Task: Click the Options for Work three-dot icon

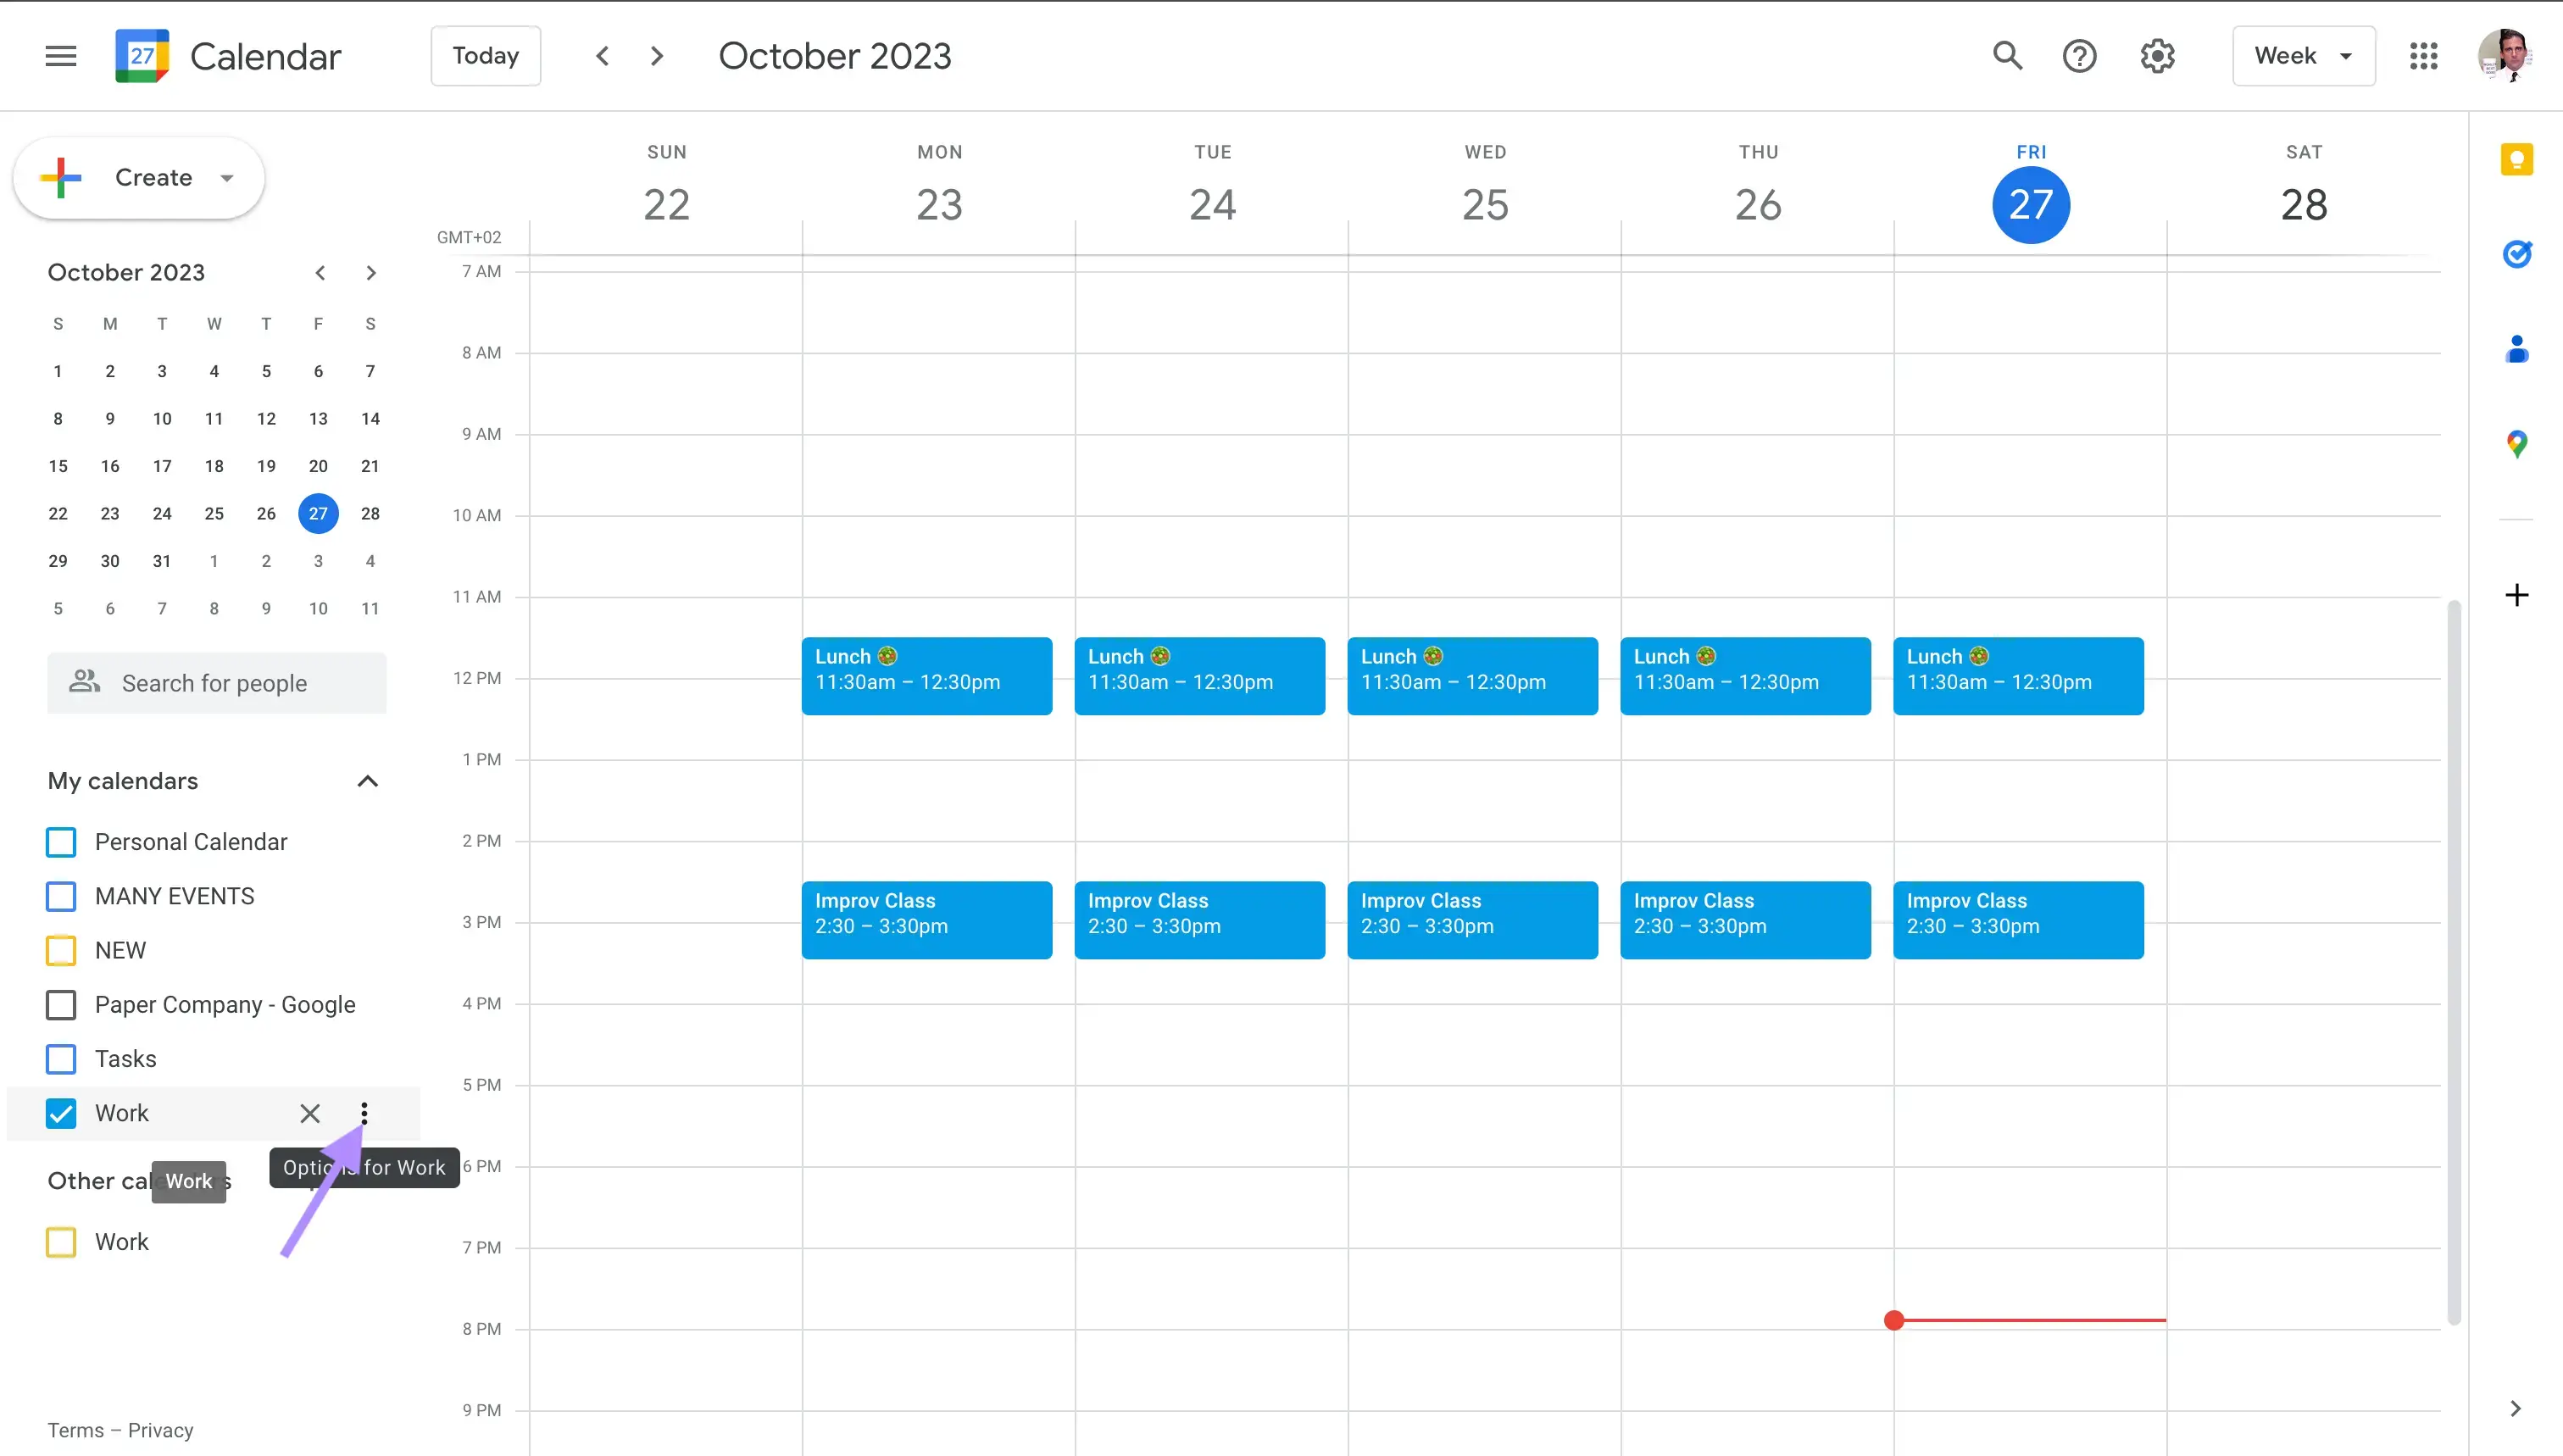Action: (x=364, y=1113)
